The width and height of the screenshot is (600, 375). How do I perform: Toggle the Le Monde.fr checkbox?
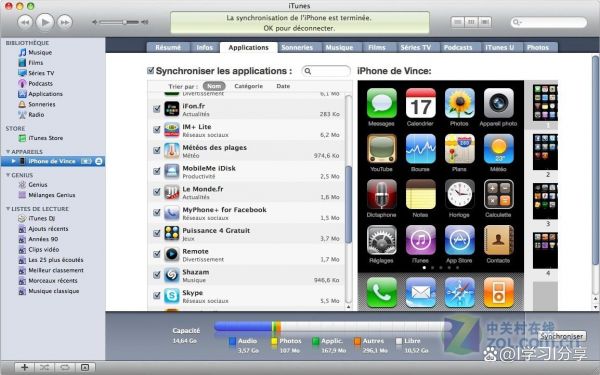(157, 191)
